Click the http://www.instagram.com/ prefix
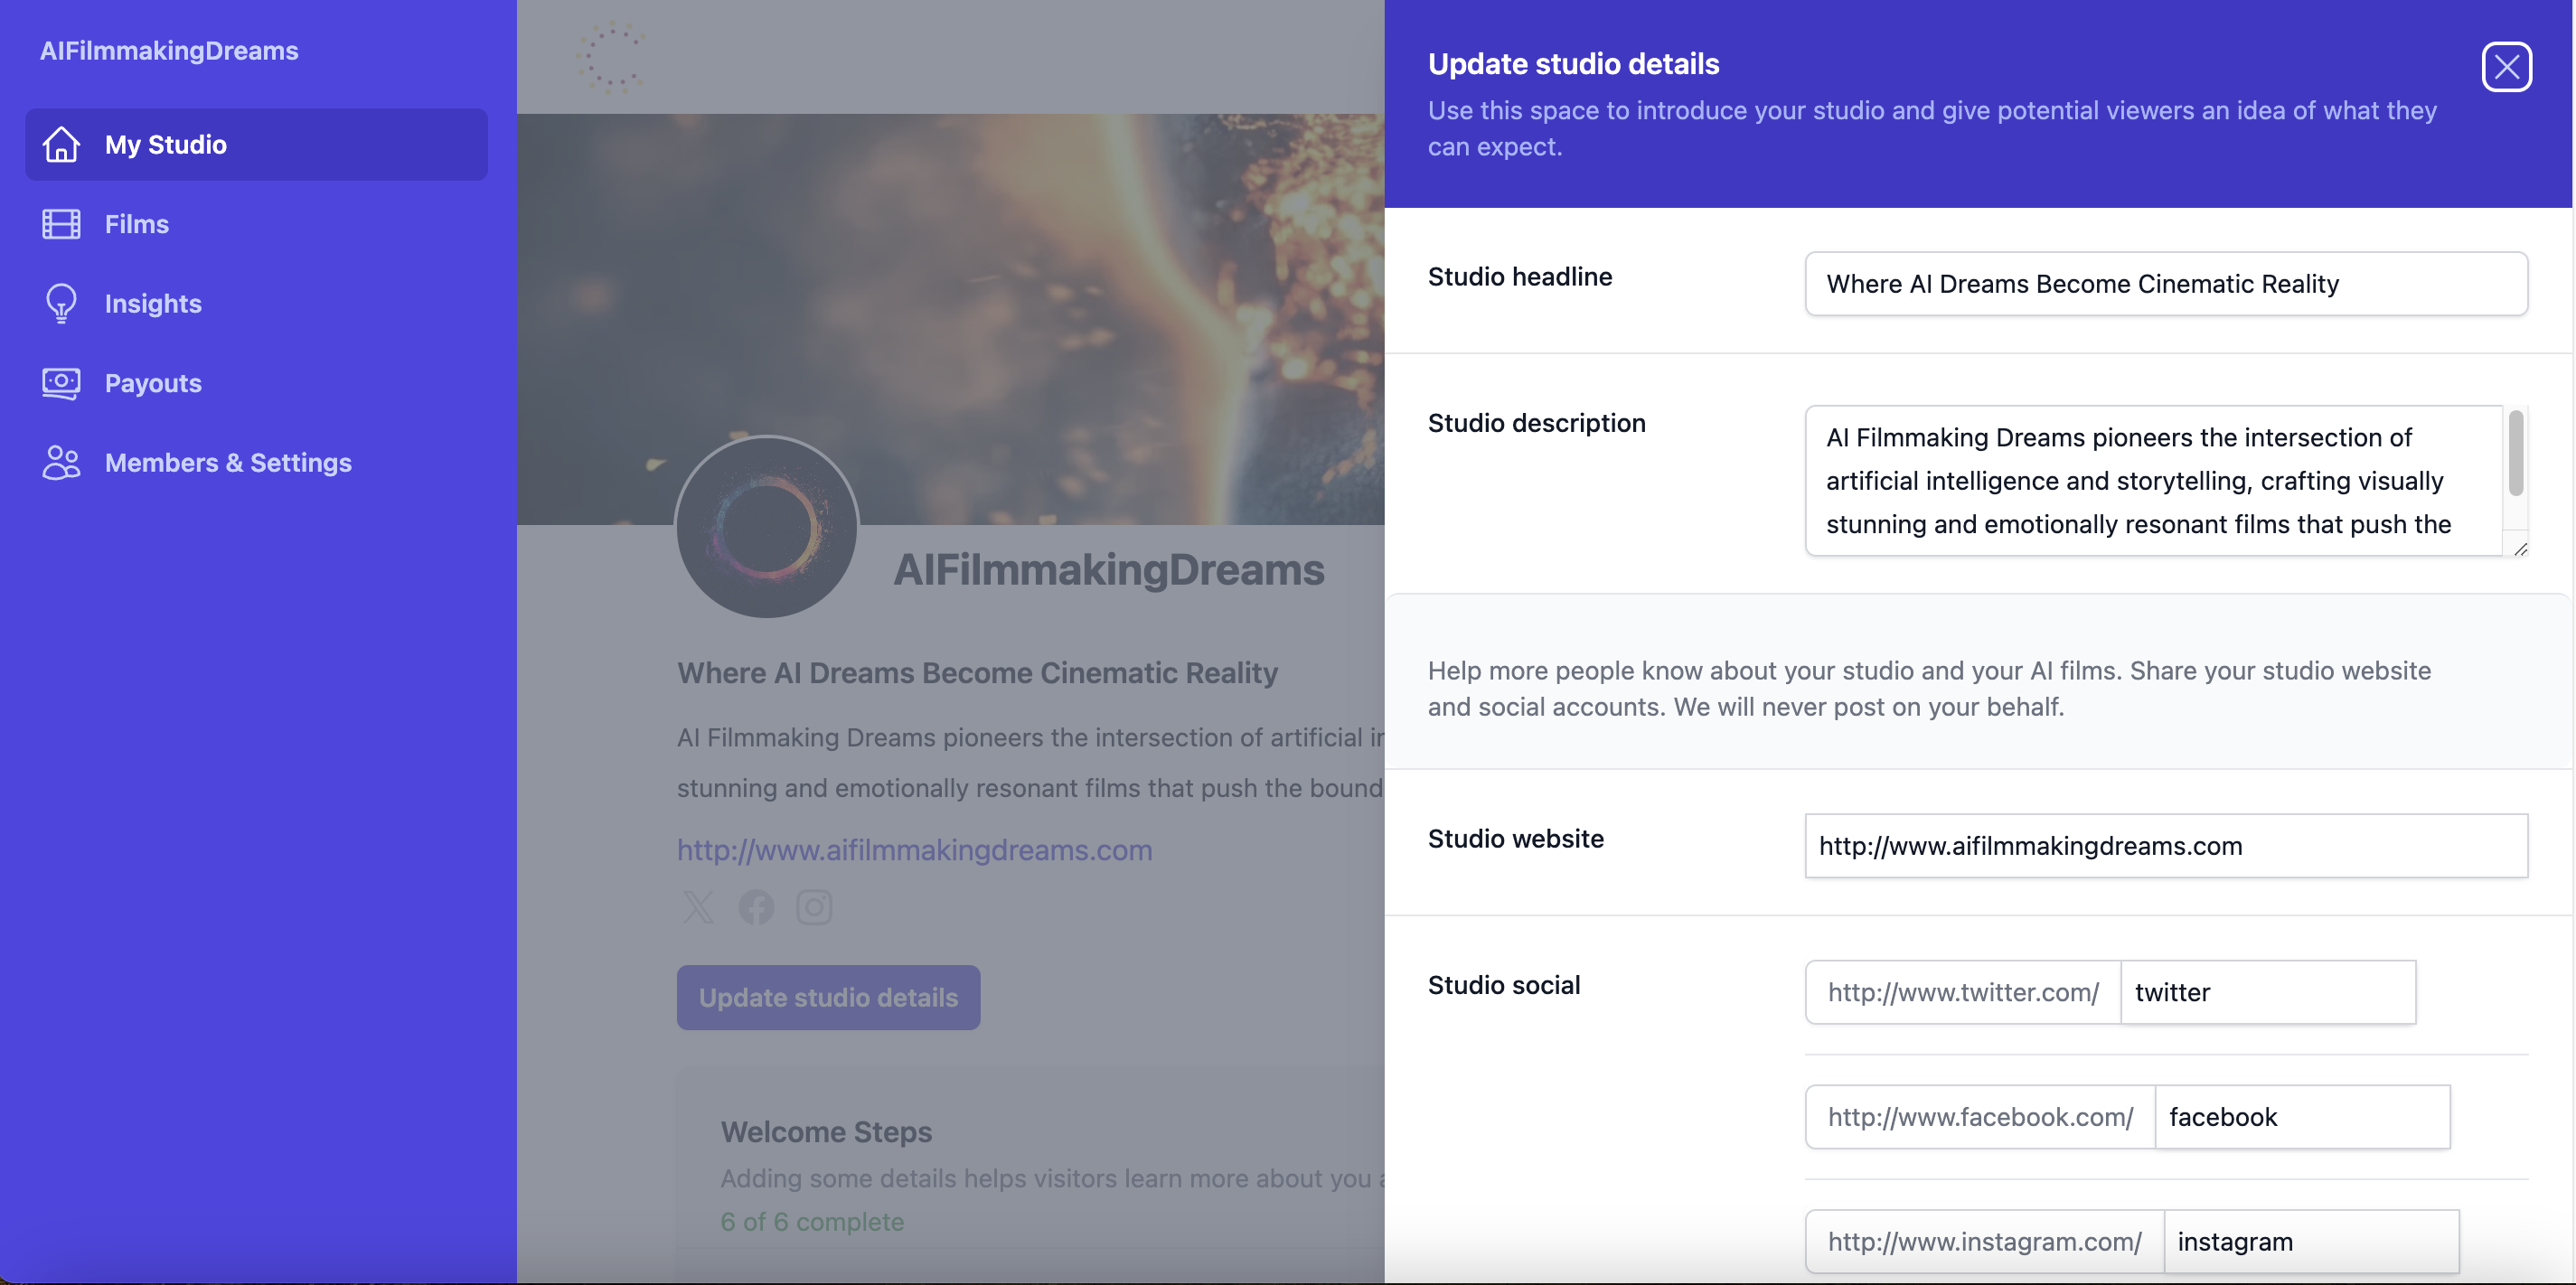 tap(1985, 1242)
